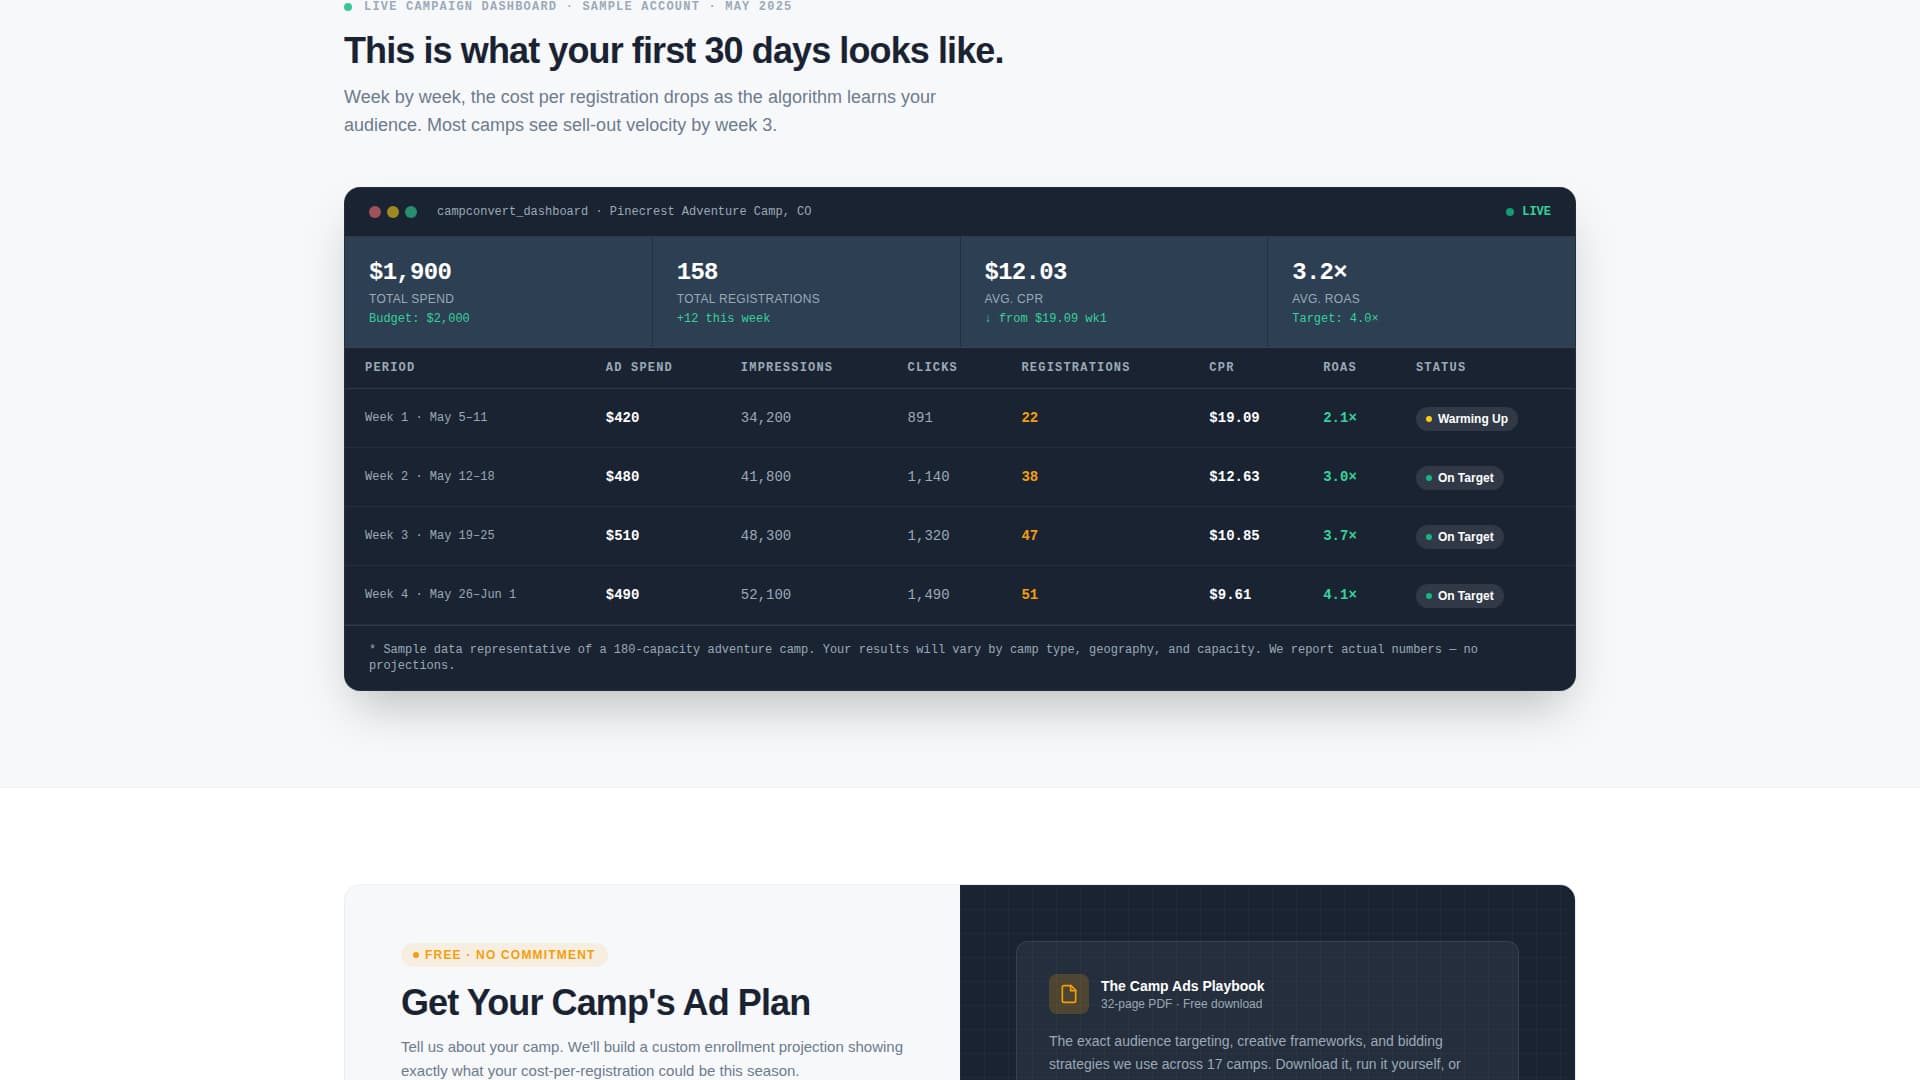Click the yellow window dot in dashboard header
This screenshot has width=1920, height=1080.
393,212
